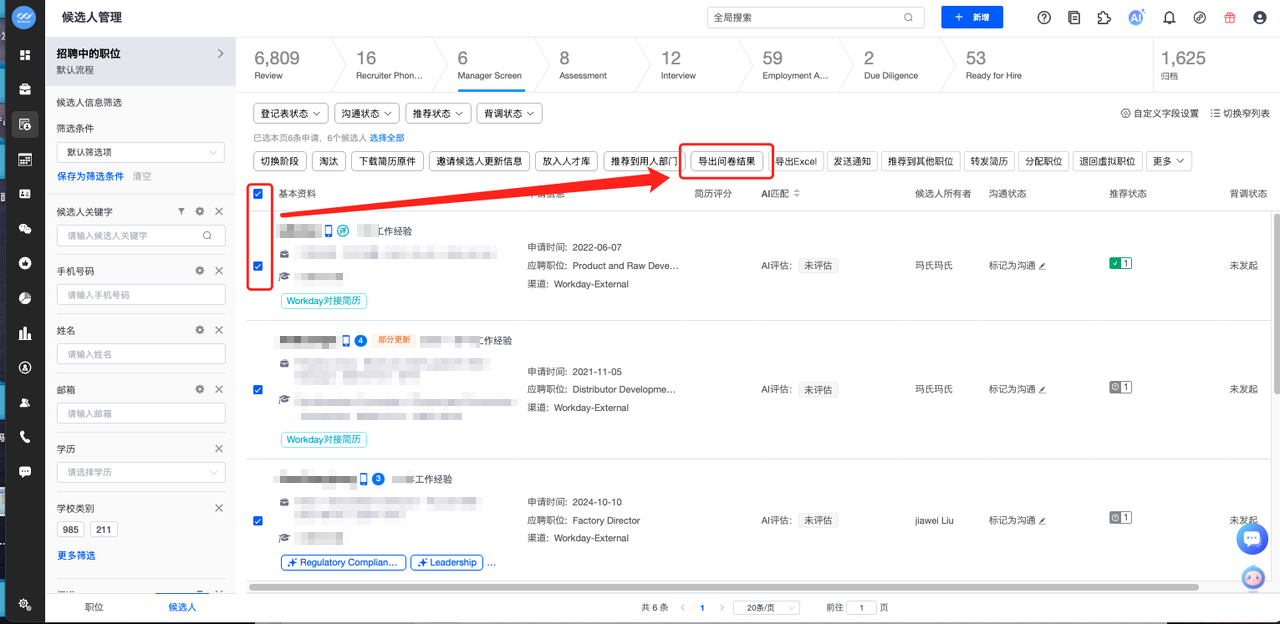Open the 沟通状态 dropdown

coord(366,113)
